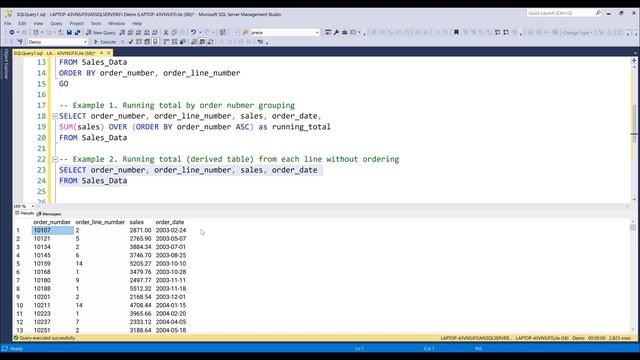This screenshot has width=640, height=360.
Task: Click the Open File folder icon
Action: pyautogui.click(x=60, y=32)
